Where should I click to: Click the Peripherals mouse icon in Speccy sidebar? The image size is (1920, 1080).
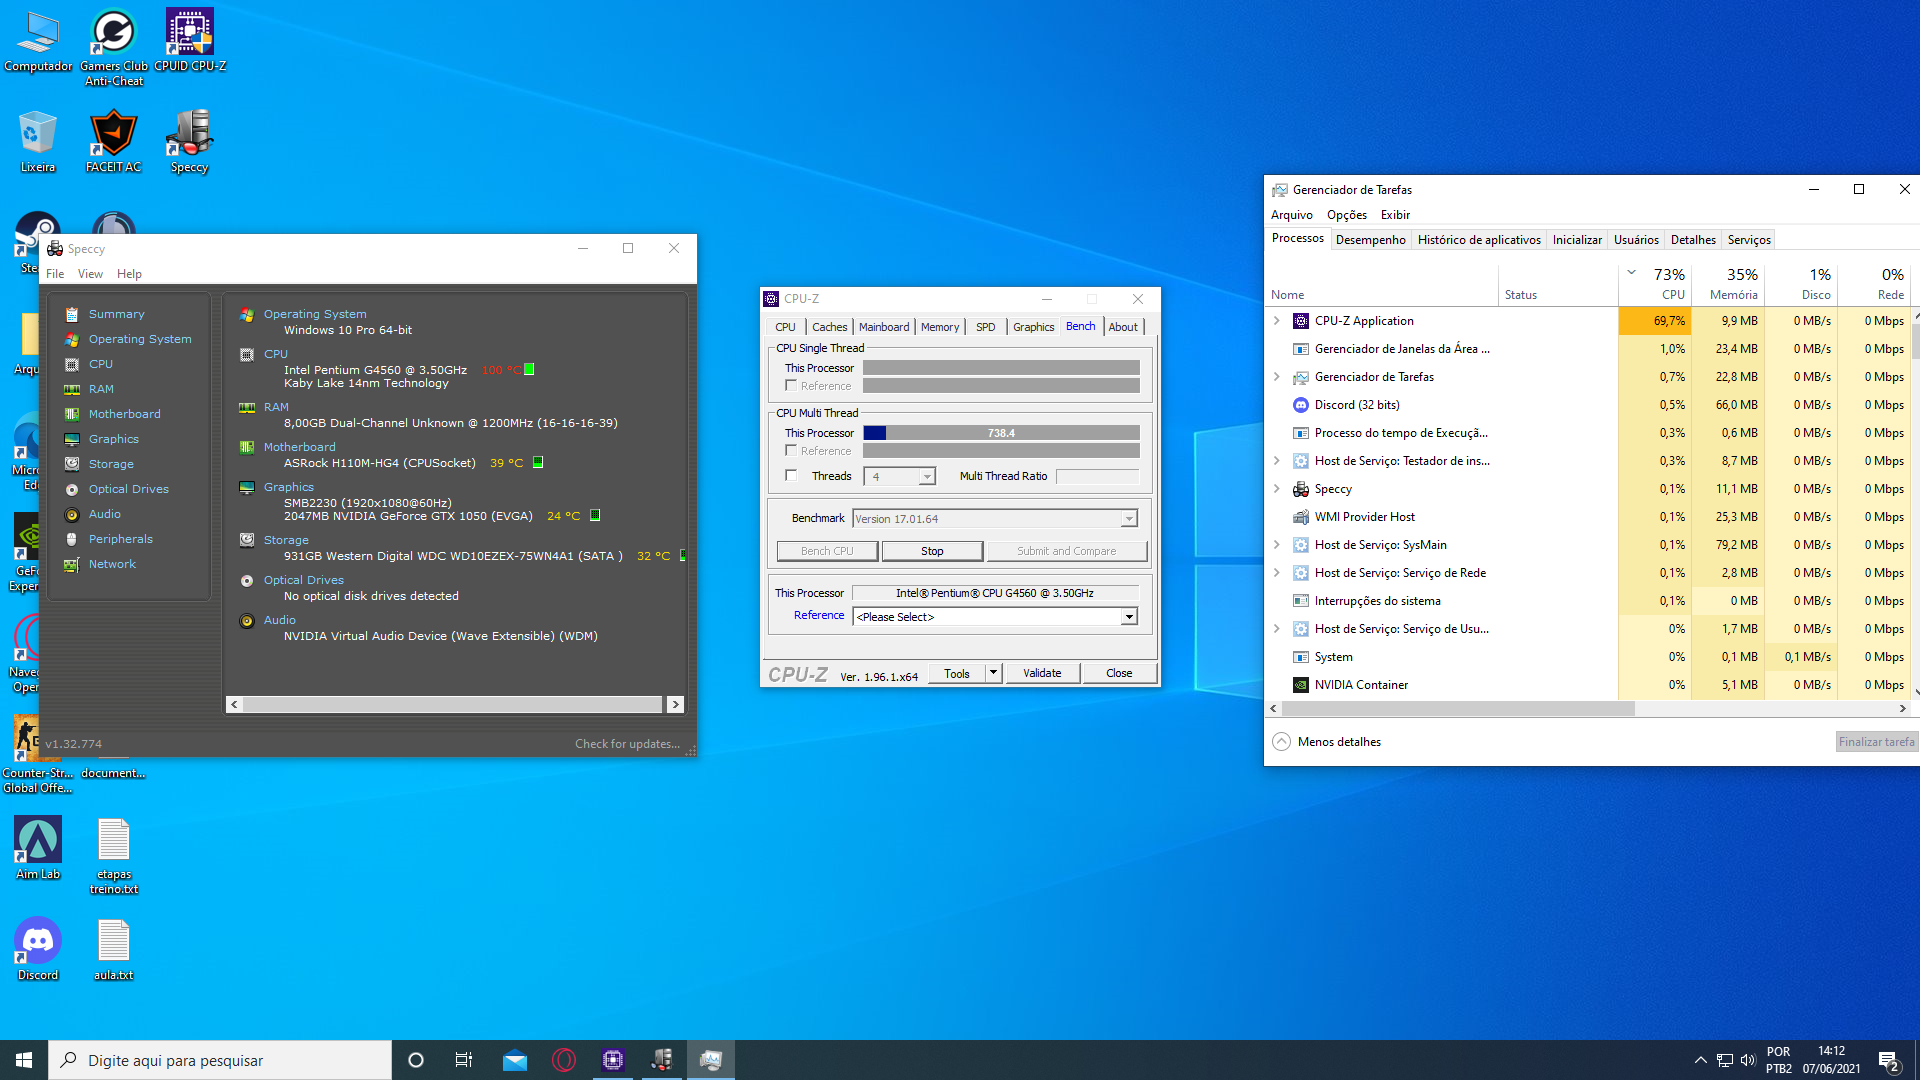pos(72,539)
